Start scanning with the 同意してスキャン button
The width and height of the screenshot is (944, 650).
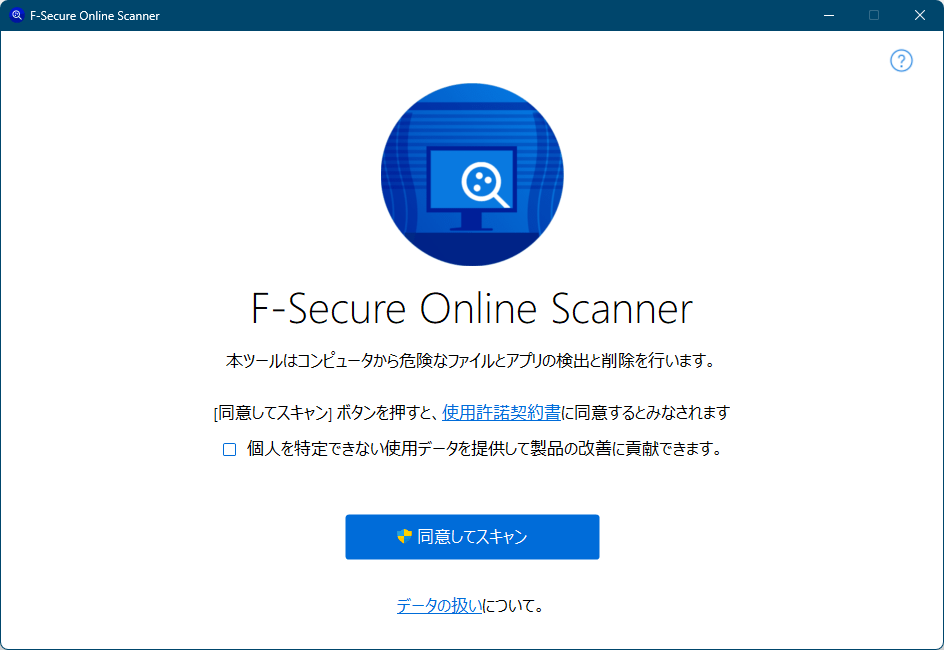pyautogui.click(x=472, y=537)
